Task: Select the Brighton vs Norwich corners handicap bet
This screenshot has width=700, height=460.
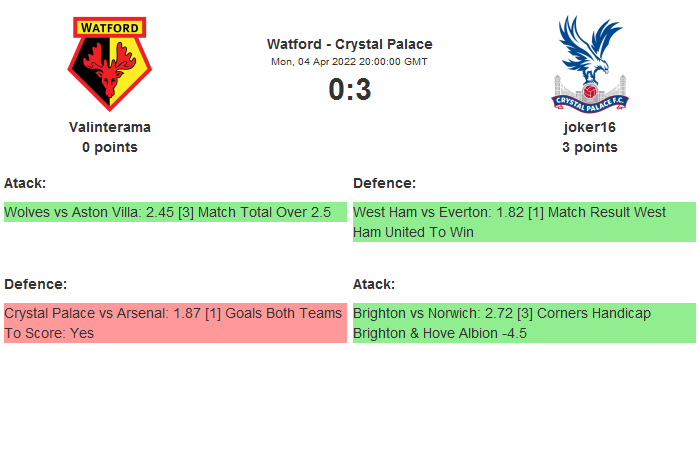Action: tap(524, 323)
